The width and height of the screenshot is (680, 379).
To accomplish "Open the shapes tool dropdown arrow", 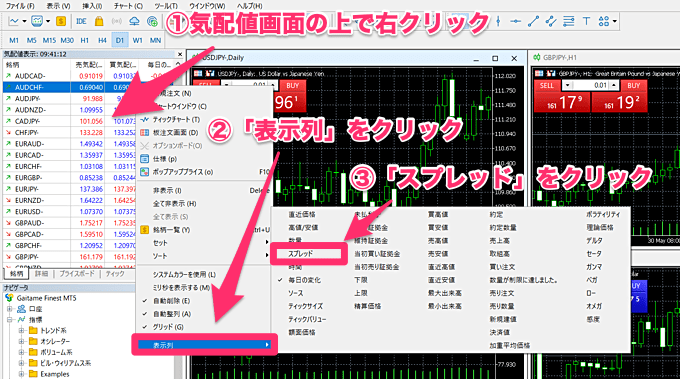I will pyautogui.click(x=615, y=21).
